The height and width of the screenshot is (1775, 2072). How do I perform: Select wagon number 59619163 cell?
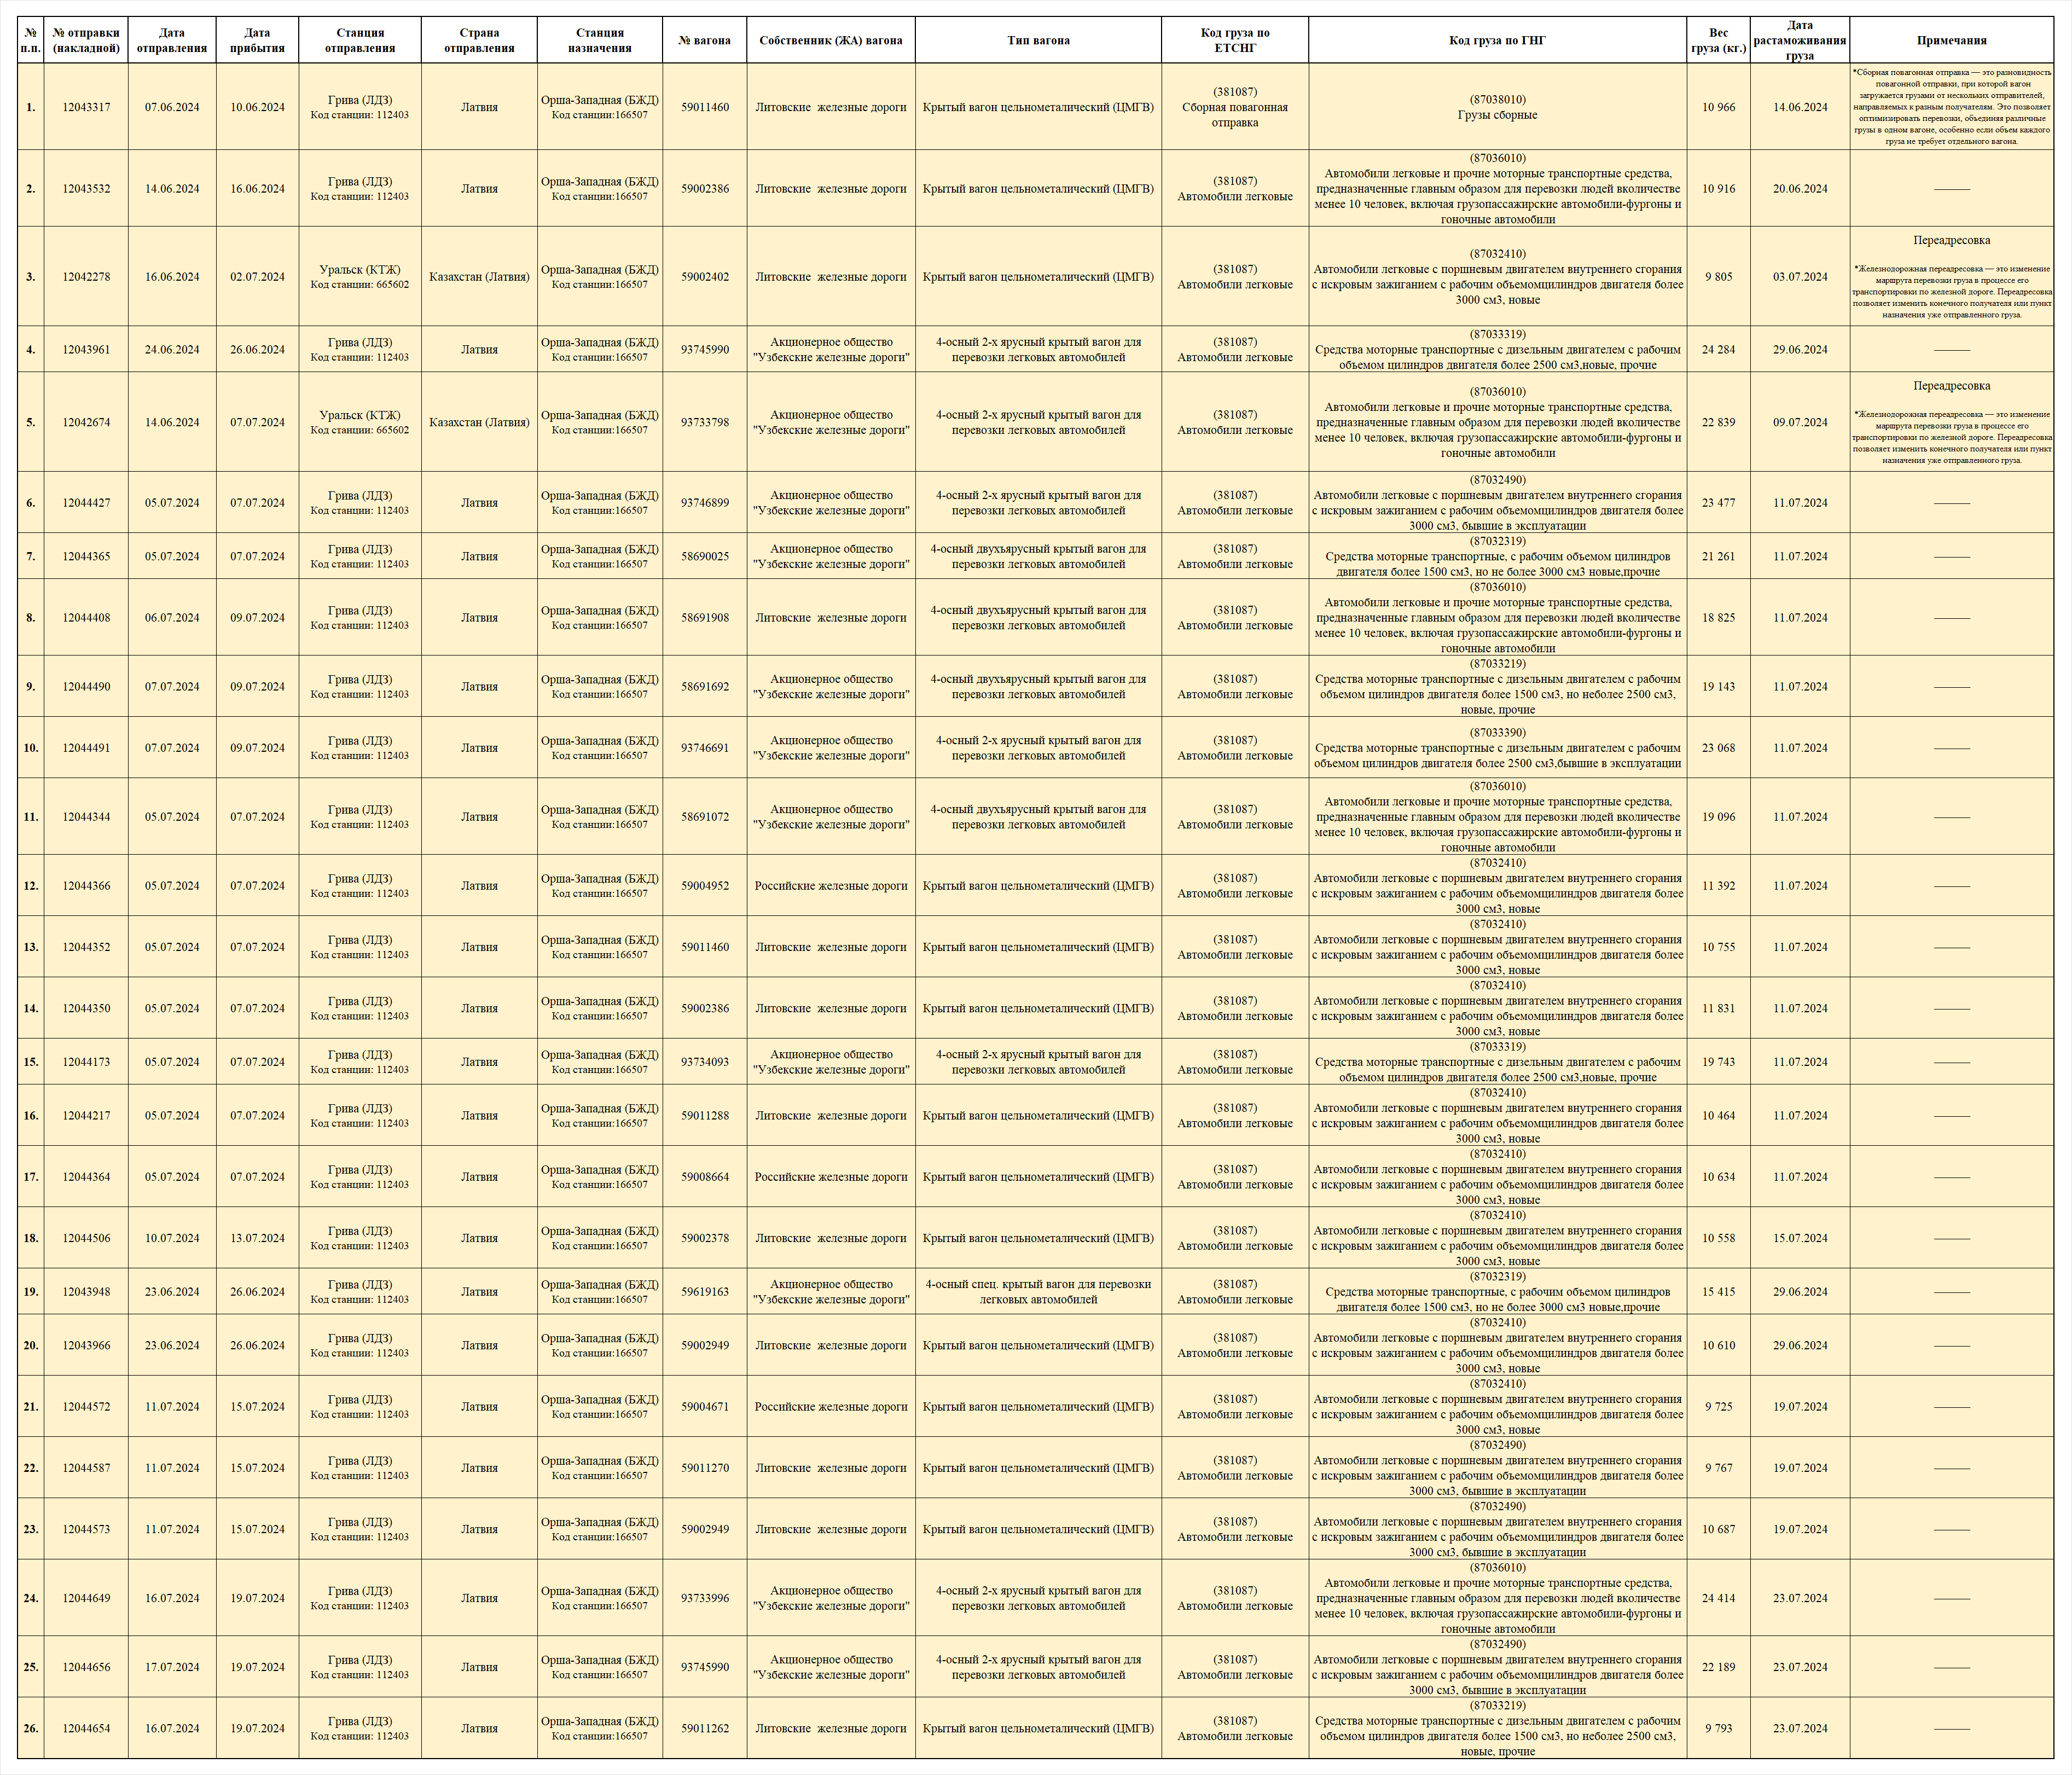pos(704,1292)
